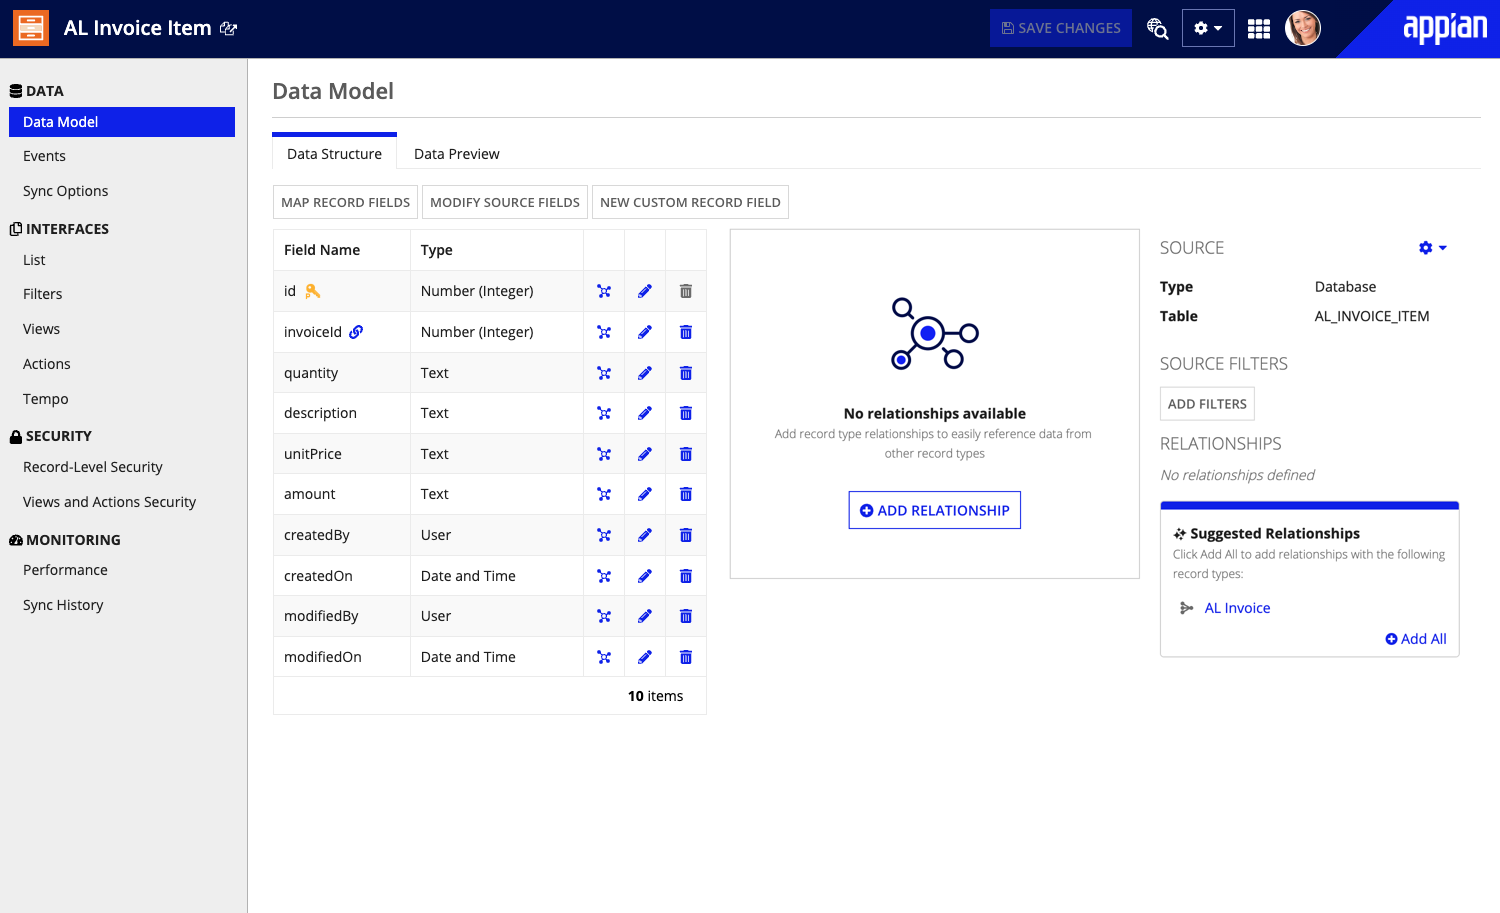Click Modify Source Fields button

[x=505, y=202]
